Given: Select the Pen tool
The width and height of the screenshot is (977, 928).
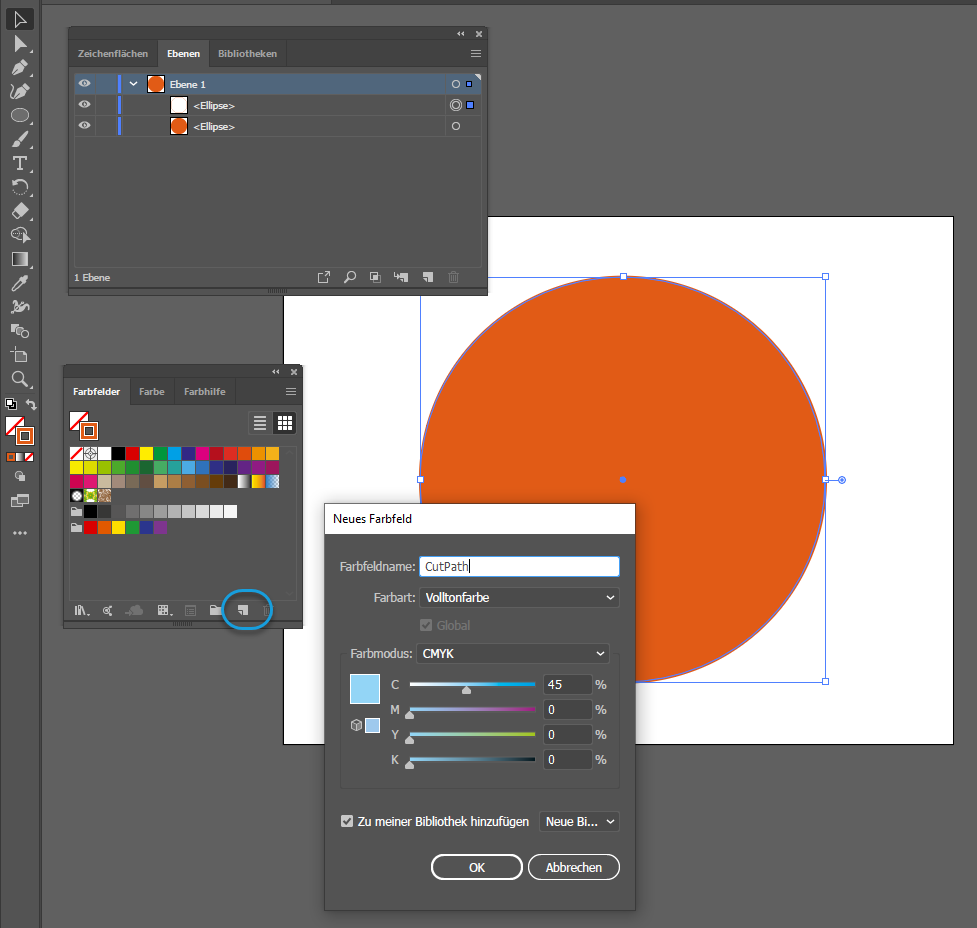Looking at the screenshot, I should coord(20,67).
